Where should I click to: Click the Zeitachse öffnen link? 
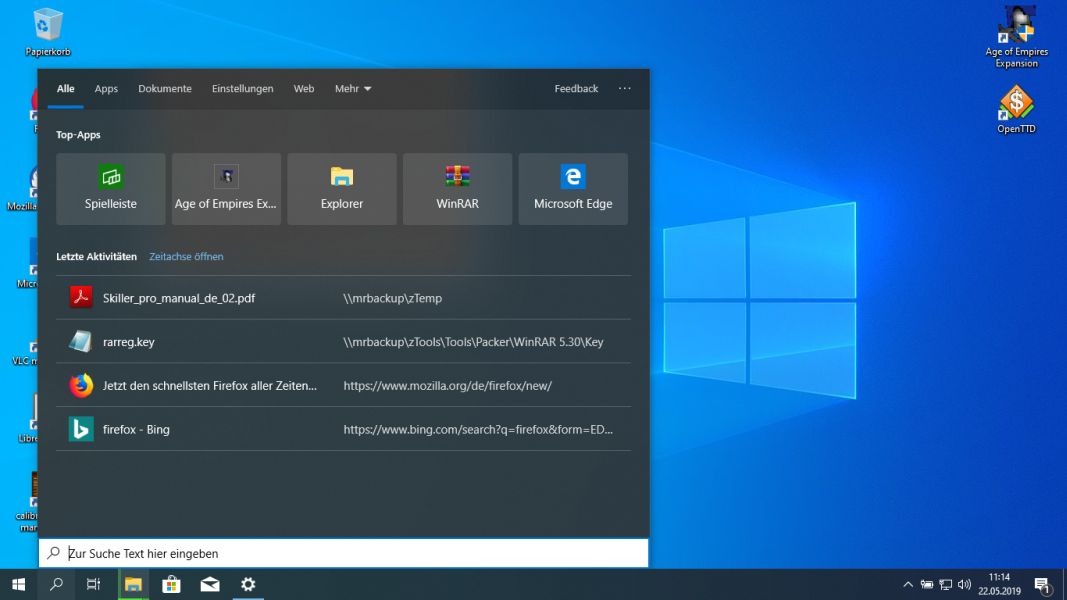pos(186,256)
